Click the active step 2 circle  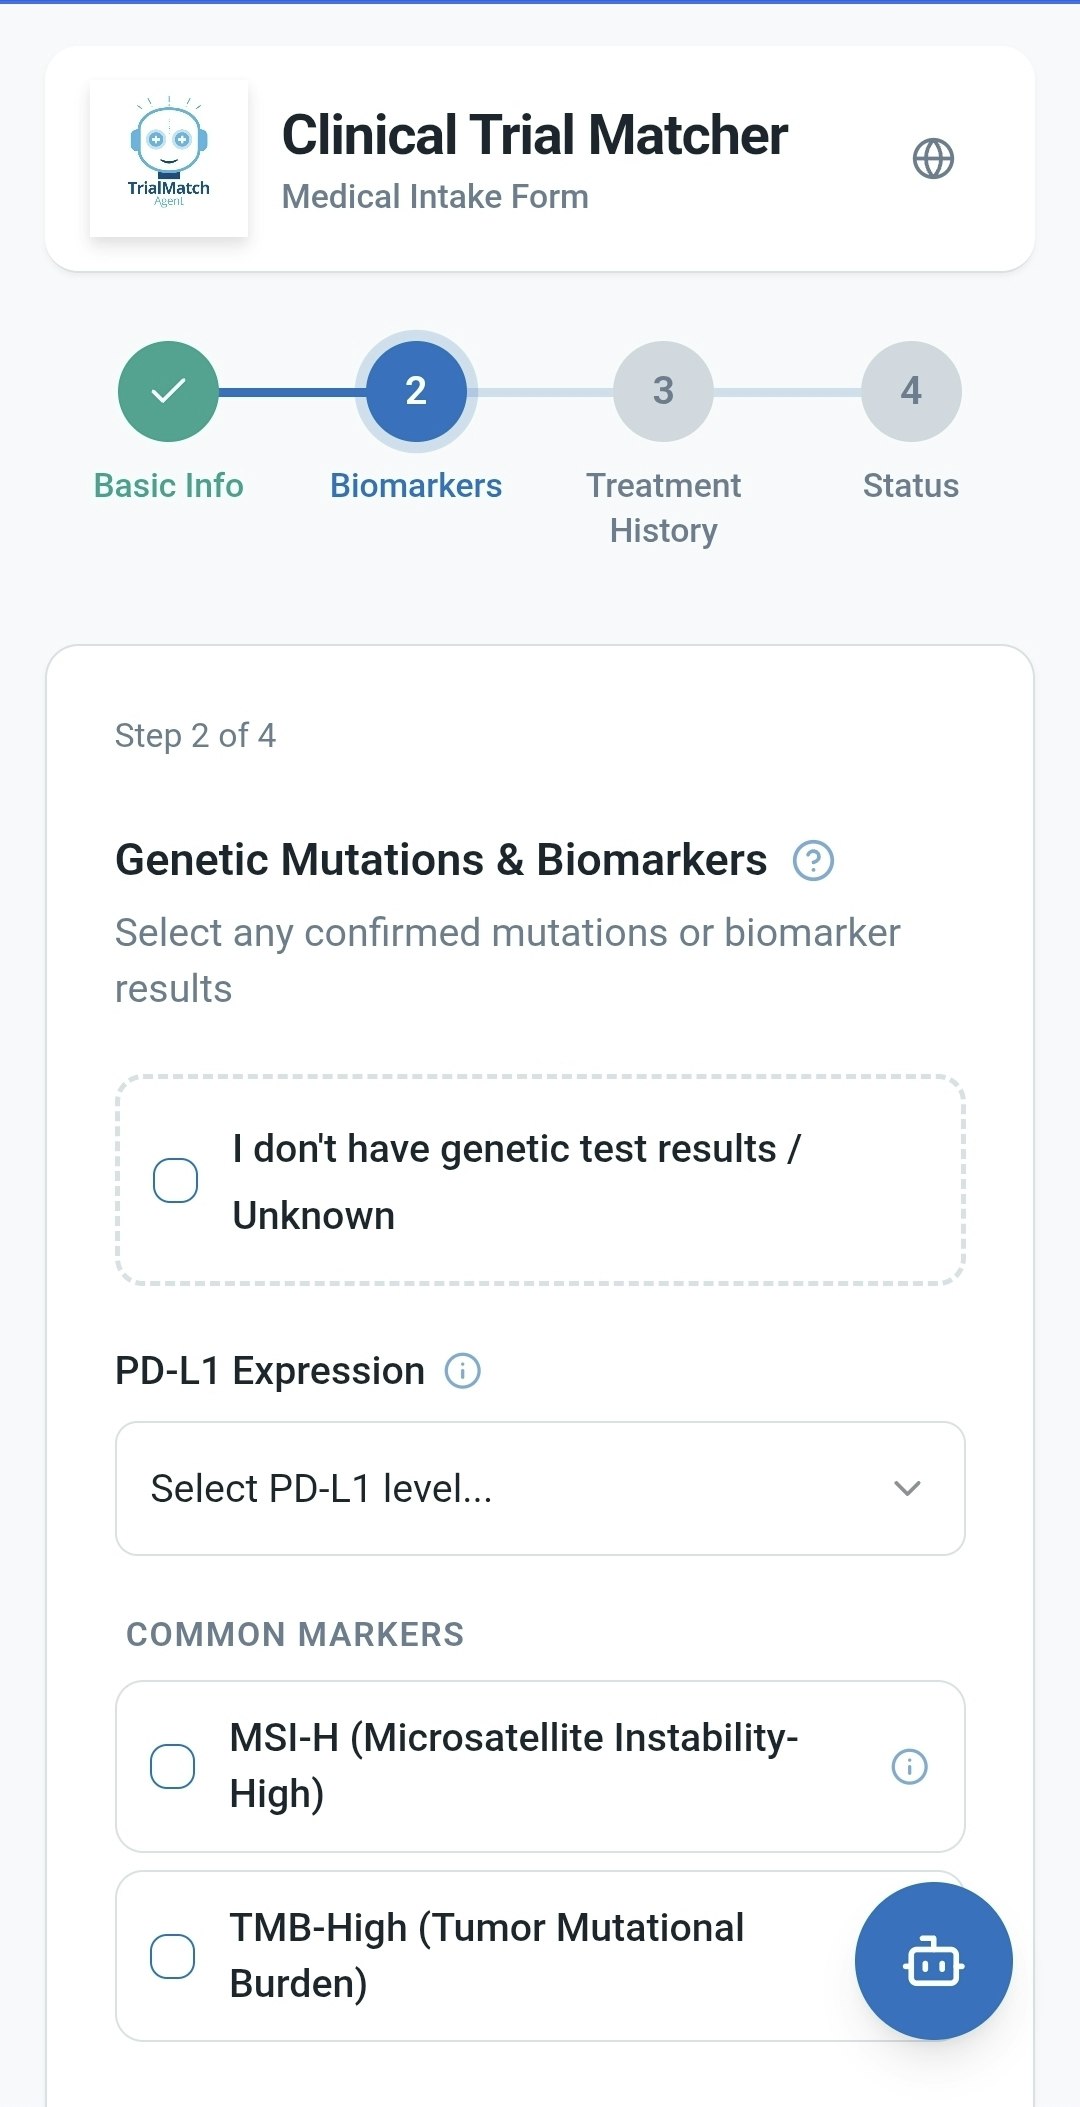tap(416, 391)
